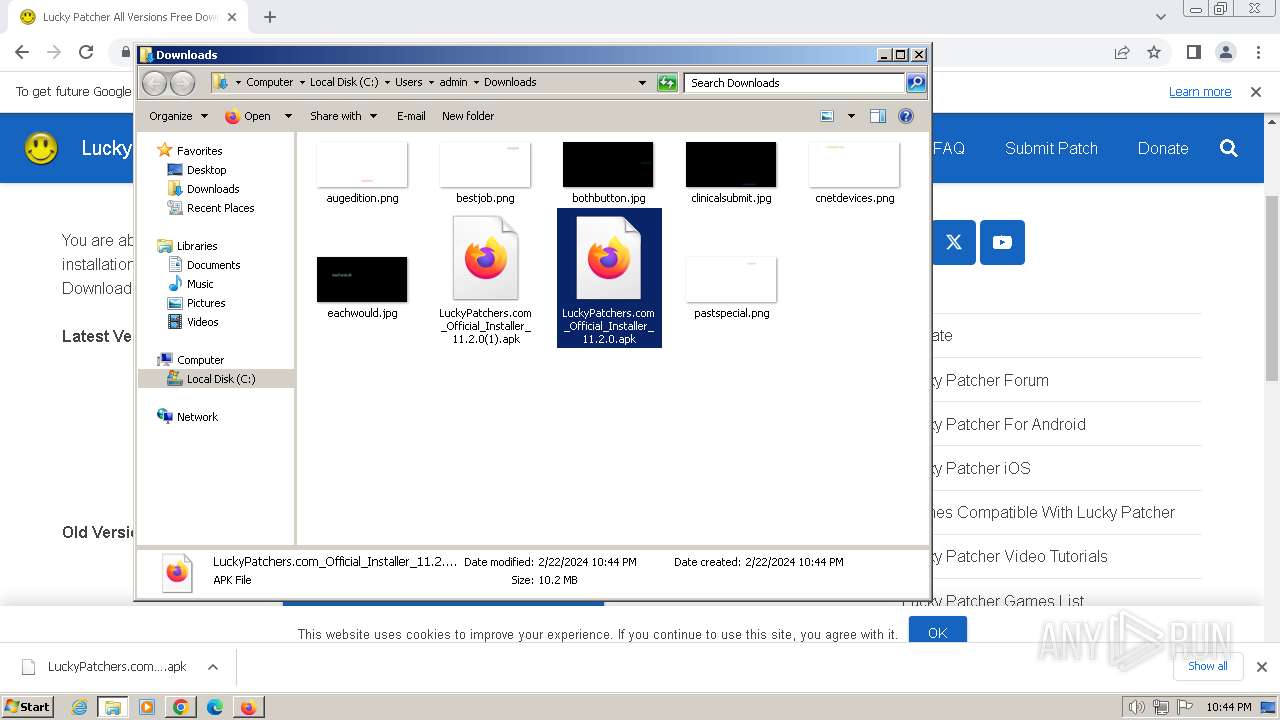Select bestjob.png thumbnail
Screen dimensions: 1280x720
(485, 165)
